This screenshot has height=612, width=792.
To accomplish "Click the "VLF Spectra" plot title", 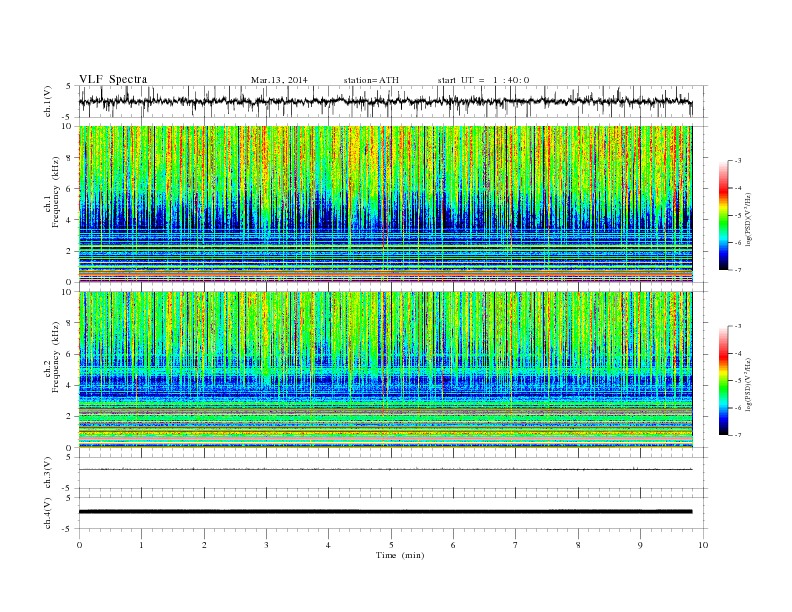I will click(x=113, y=79).
